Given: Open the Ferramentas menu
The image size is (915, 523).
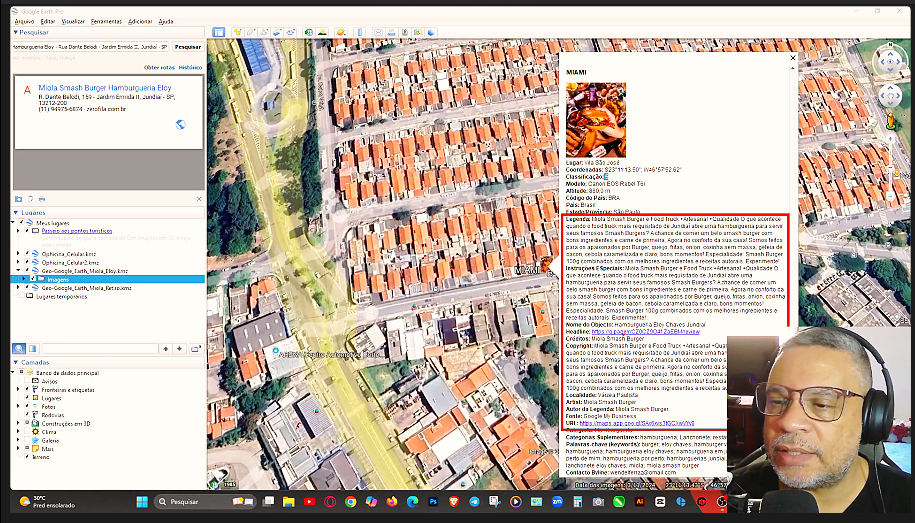Looking at the screenshot, I should (106, 21).
